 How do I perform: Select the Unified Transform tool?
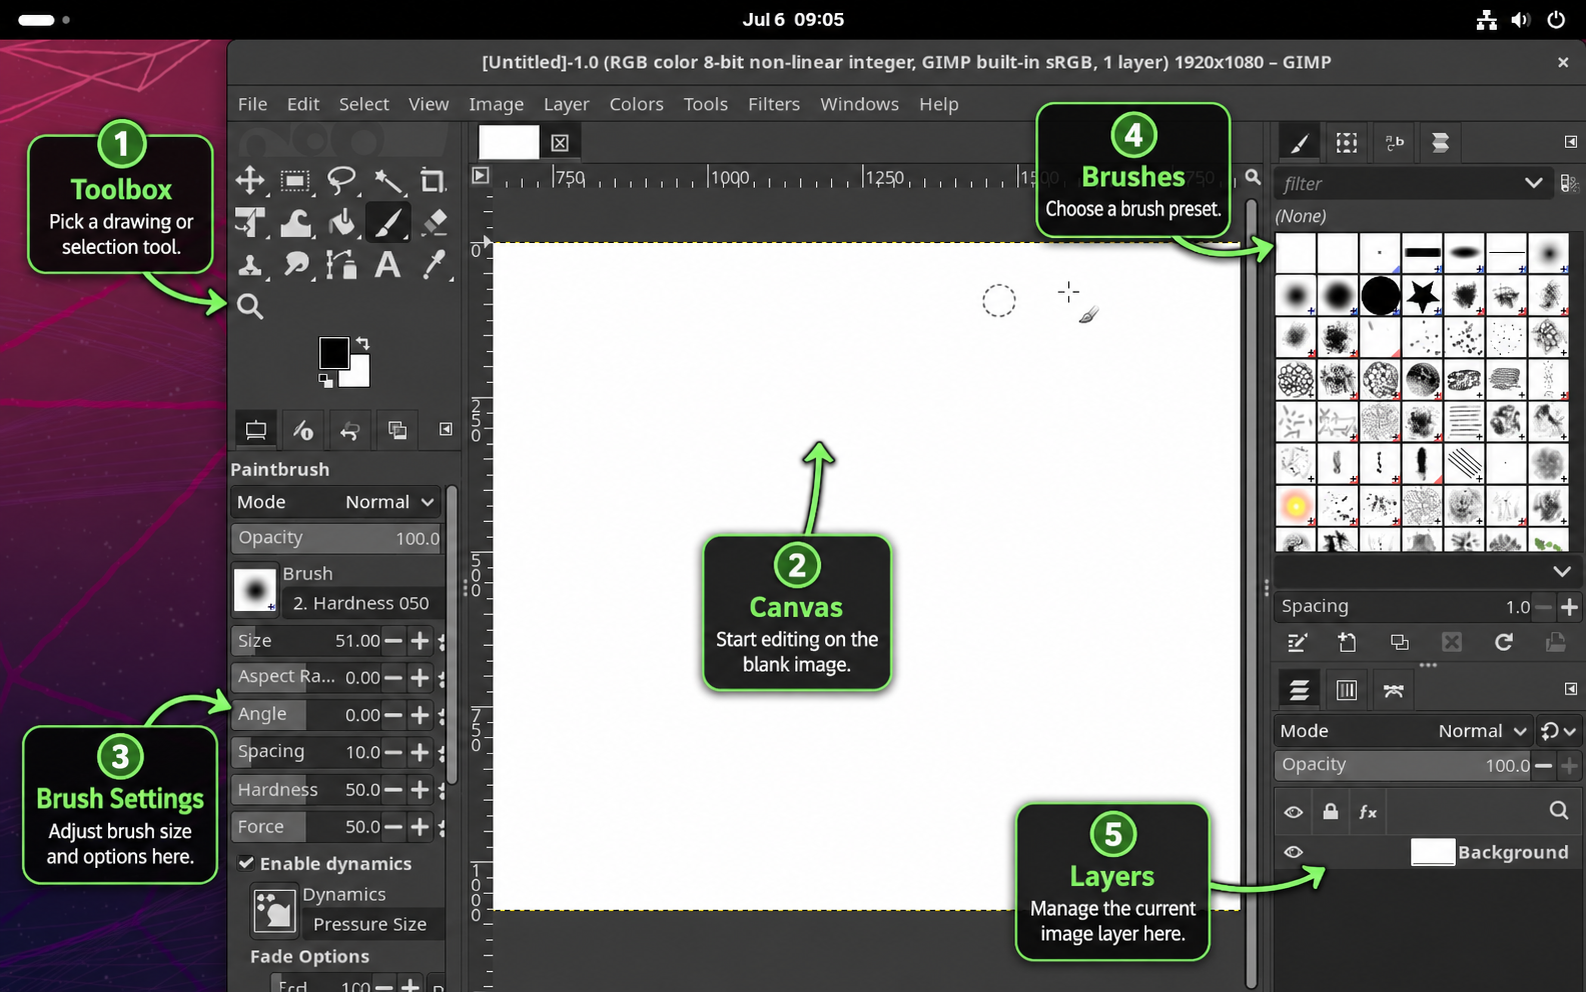(250, 223)
